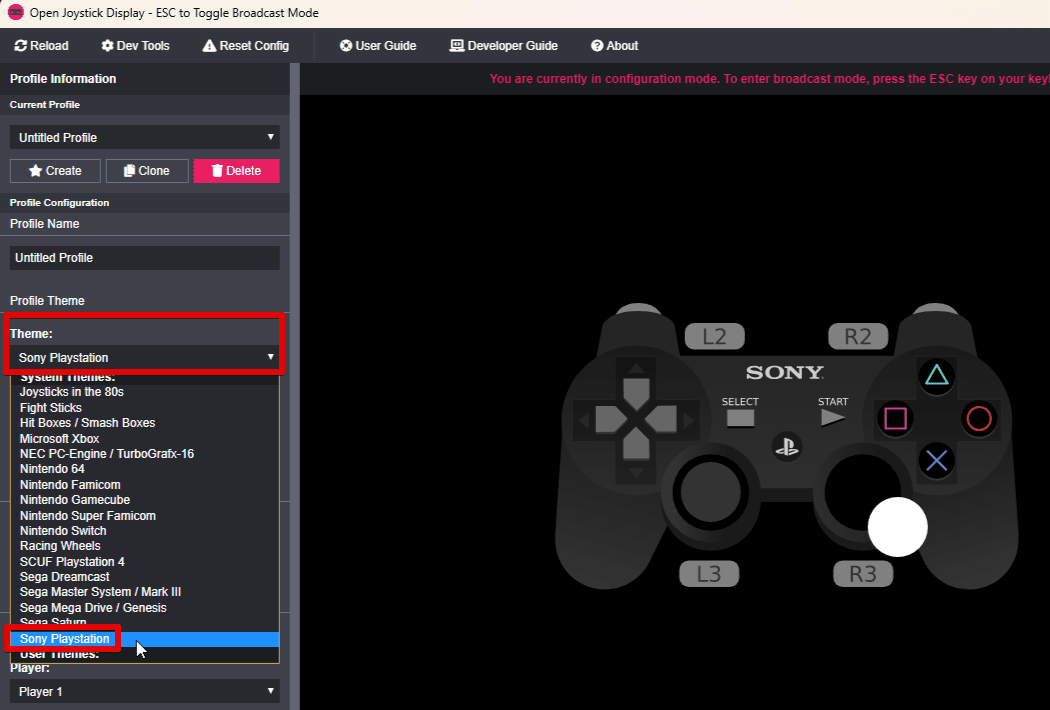Click the circle button on controller
The width and height of the screenshot is (1050, 710).
[979, 419]
